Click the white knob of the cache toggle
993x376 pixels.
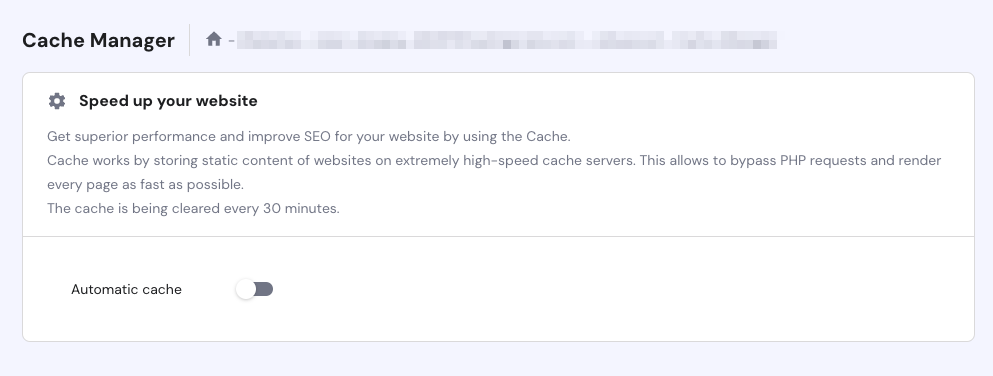coord(245,289)
